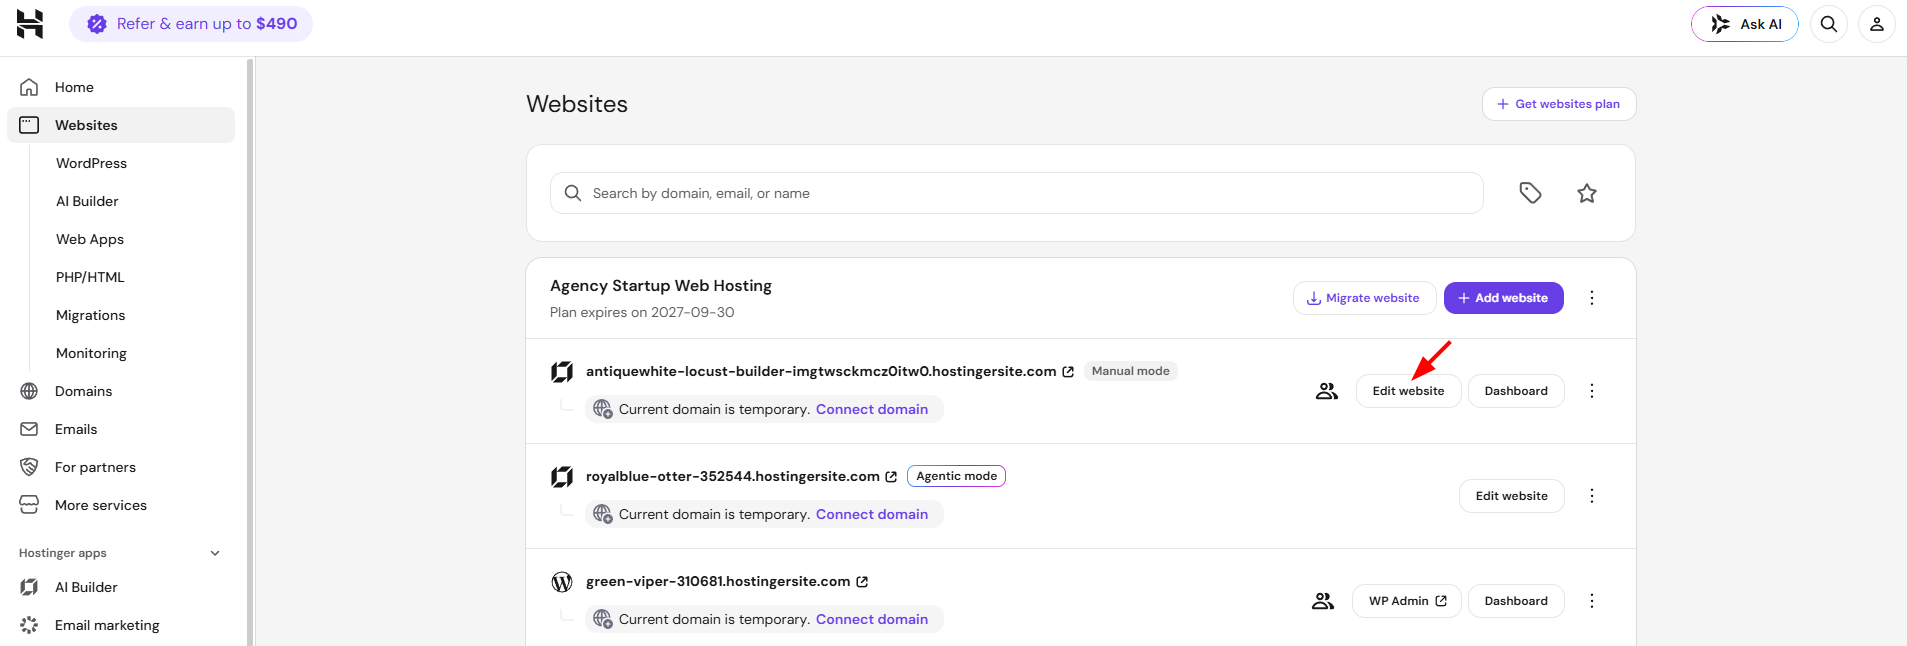The width and height of the screenshot is (1907, 646).
Task: Select Websites in sidebar
Action: pyautogui.click(x=121, y=125)
